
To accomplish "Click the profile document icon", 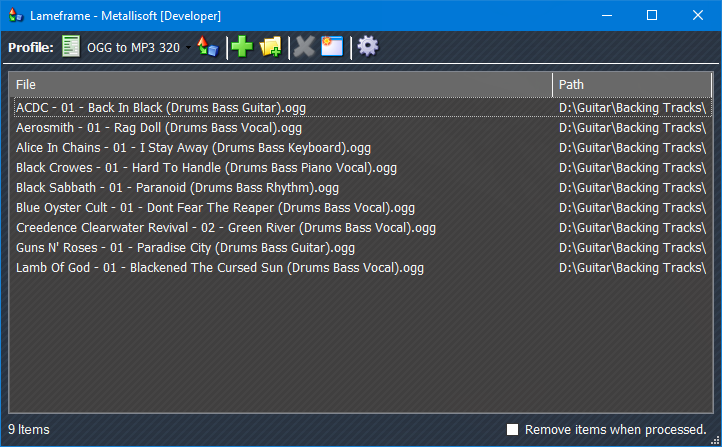I will [71, 47].
